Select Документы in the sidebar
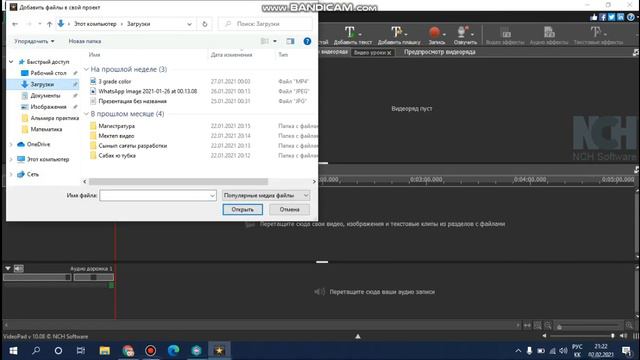Screen dimensions: 640x360 pos(45,96)
